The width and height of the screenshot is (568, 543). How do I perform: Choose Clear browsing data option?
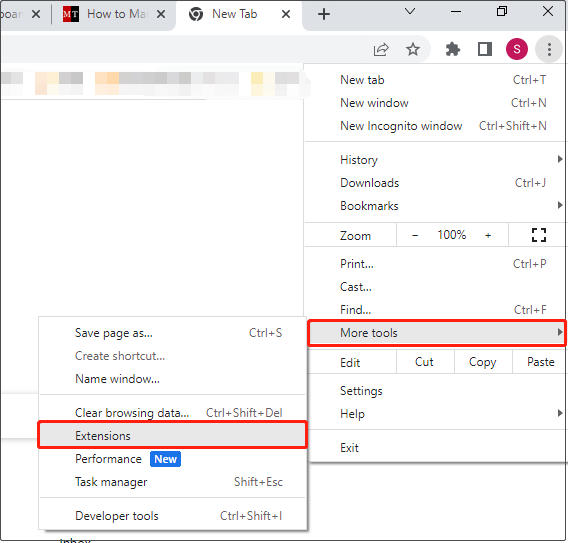coord(172,413)
